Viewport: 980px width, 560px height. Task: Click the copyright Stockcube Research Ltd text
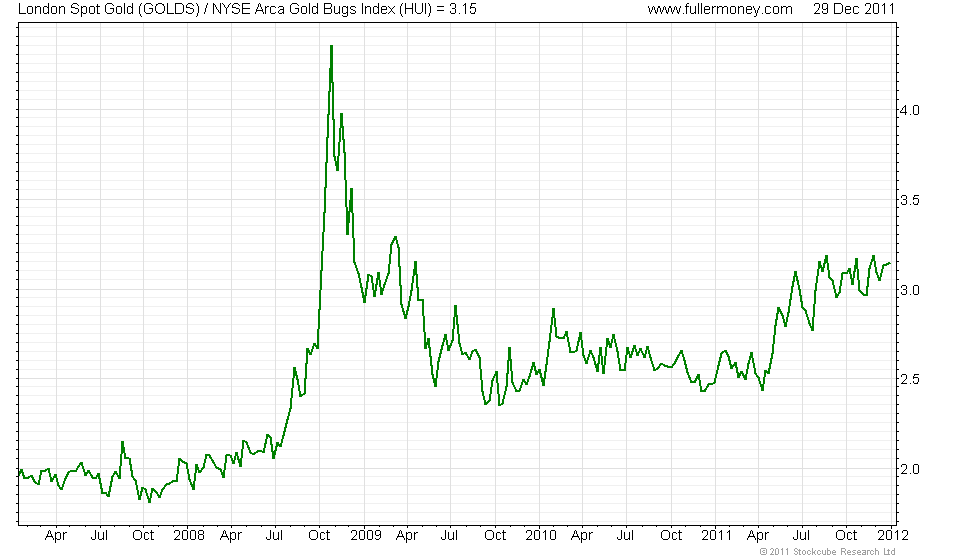pyautogui.click(x=828, y=552)
